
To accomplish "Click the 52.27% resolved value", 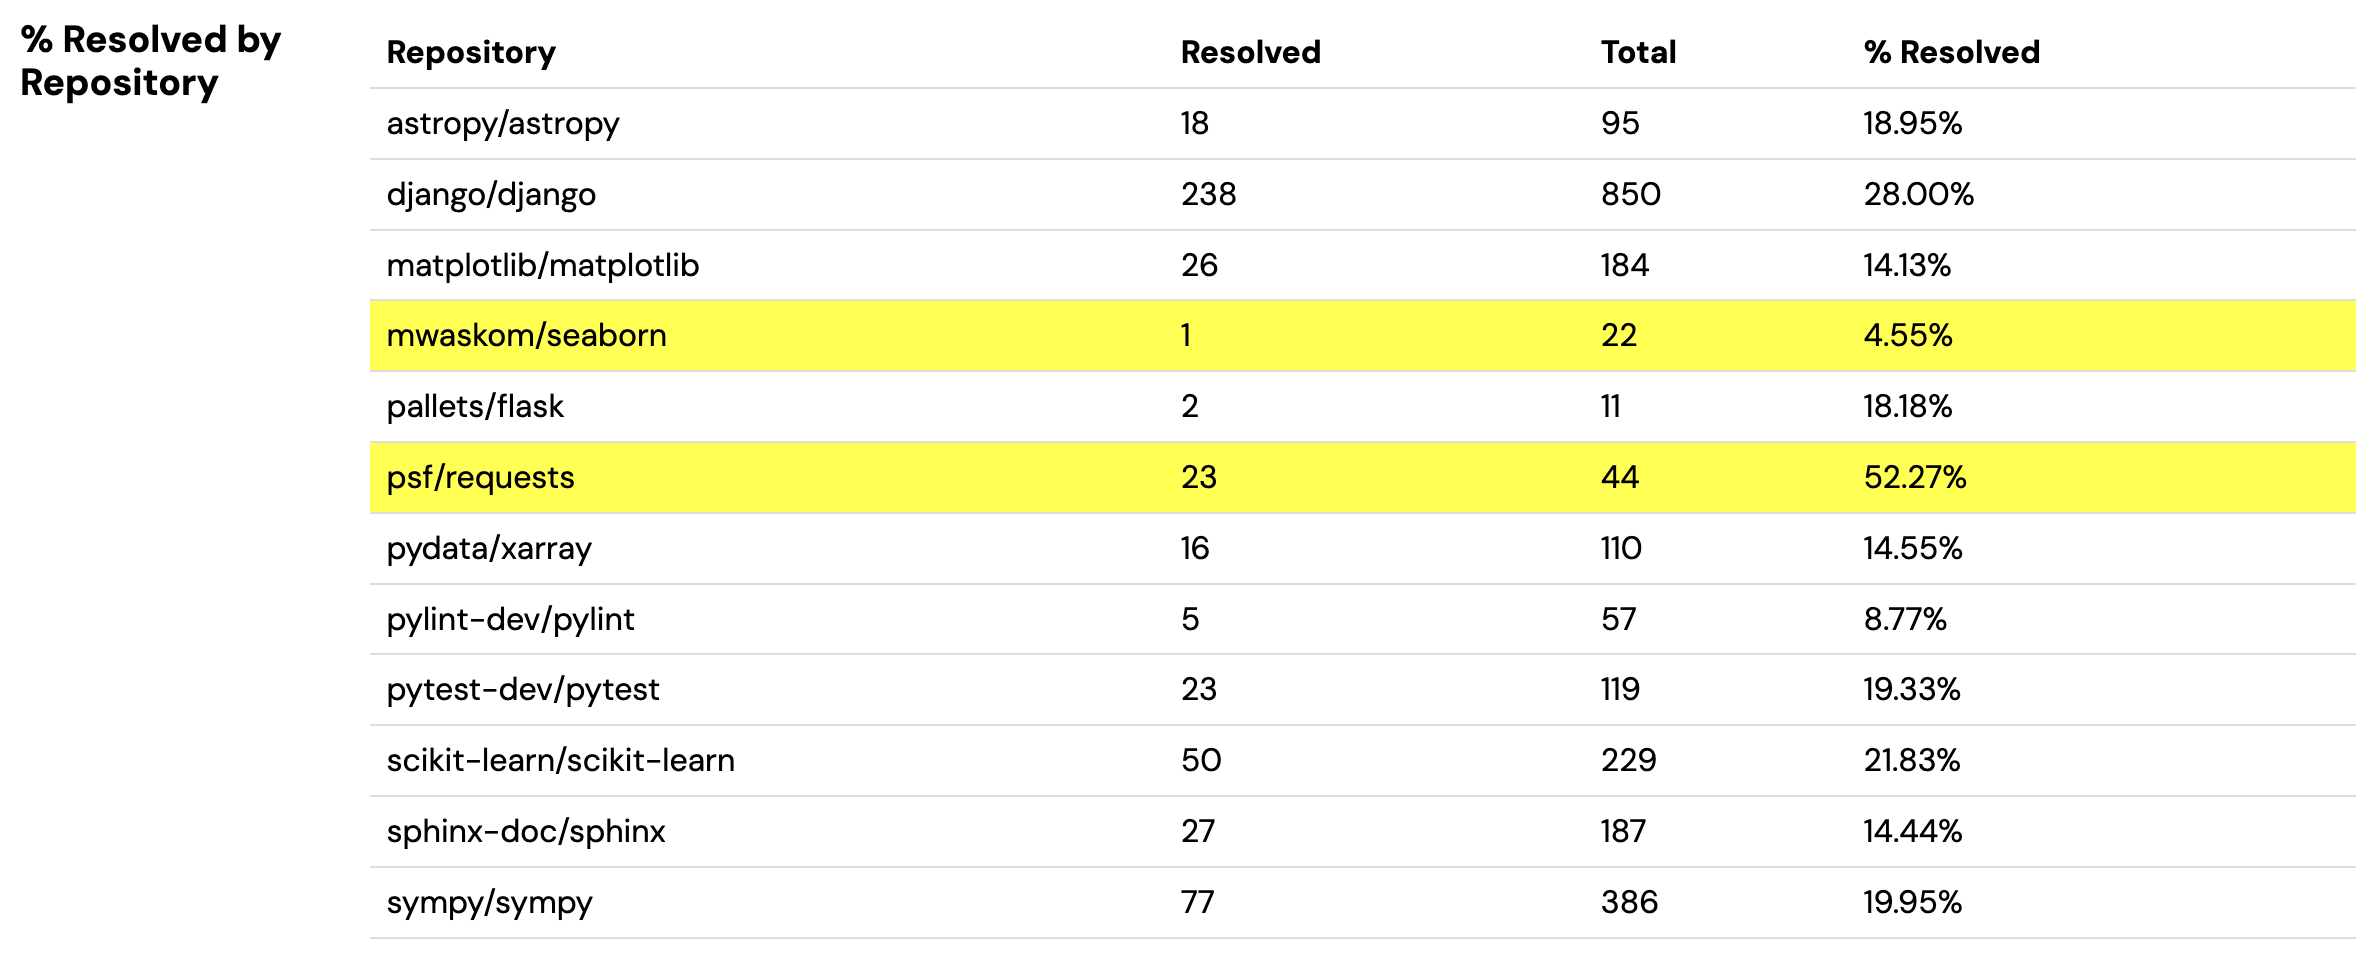I will pyautogui.click(x=1914, y=477).
